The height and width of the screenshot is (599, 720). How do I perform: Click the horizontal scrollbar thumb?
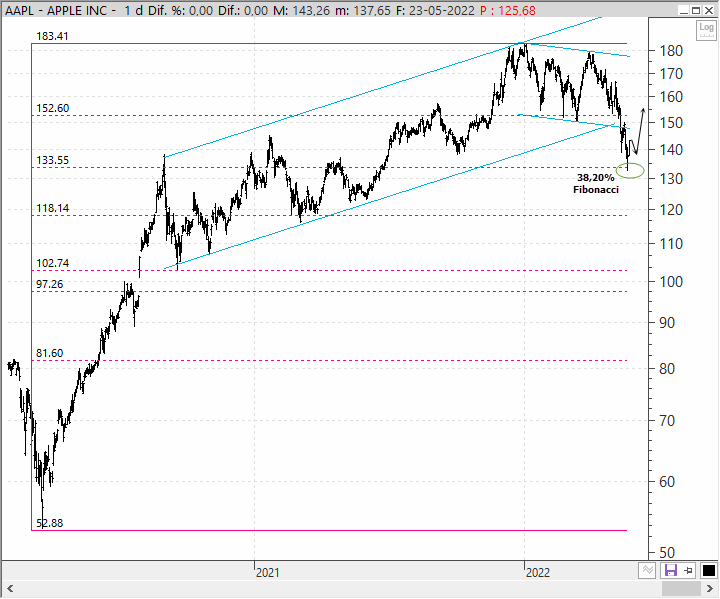point(681,589)
